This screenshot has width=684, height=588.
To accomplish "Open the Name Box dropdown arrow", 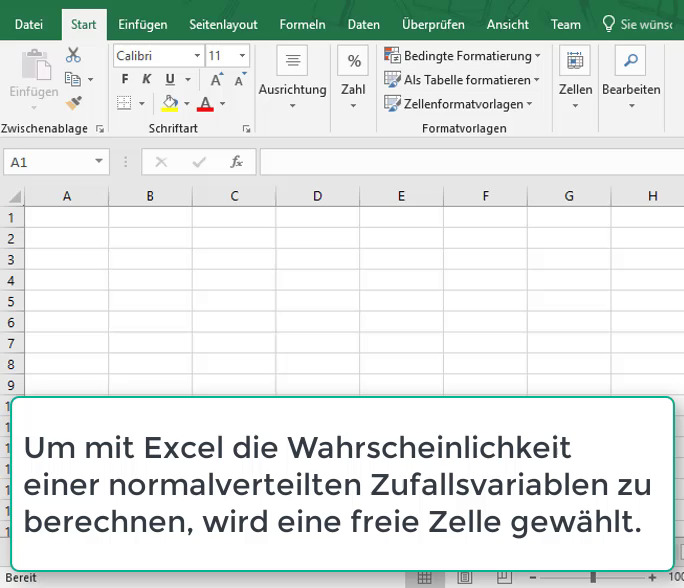I will [x=99, y=161].
